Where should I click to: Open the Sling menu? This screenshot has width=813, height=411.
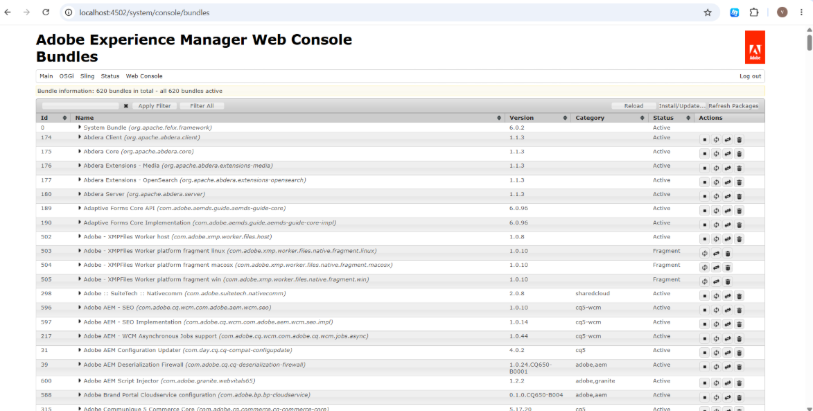click(87, 76)
